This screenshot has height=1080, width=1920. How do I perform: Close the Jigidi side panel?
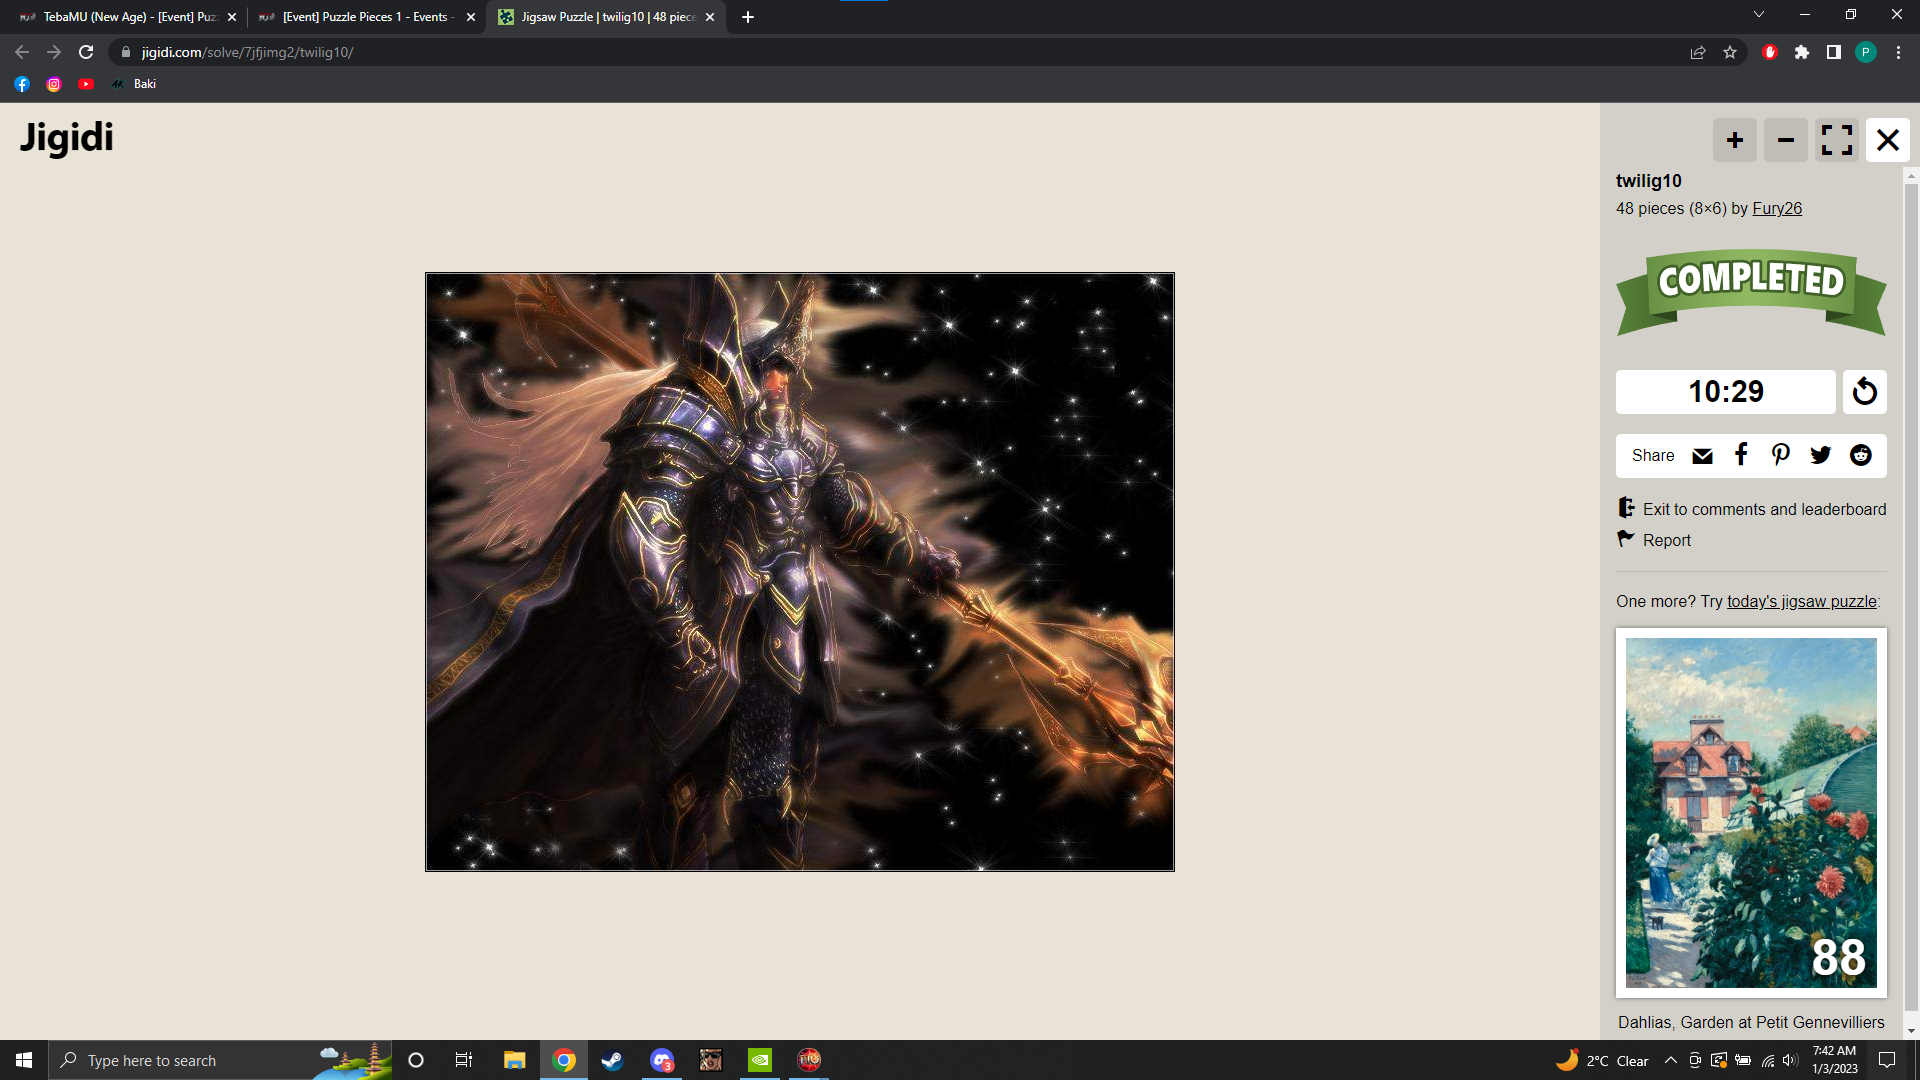pos(1887,140)
